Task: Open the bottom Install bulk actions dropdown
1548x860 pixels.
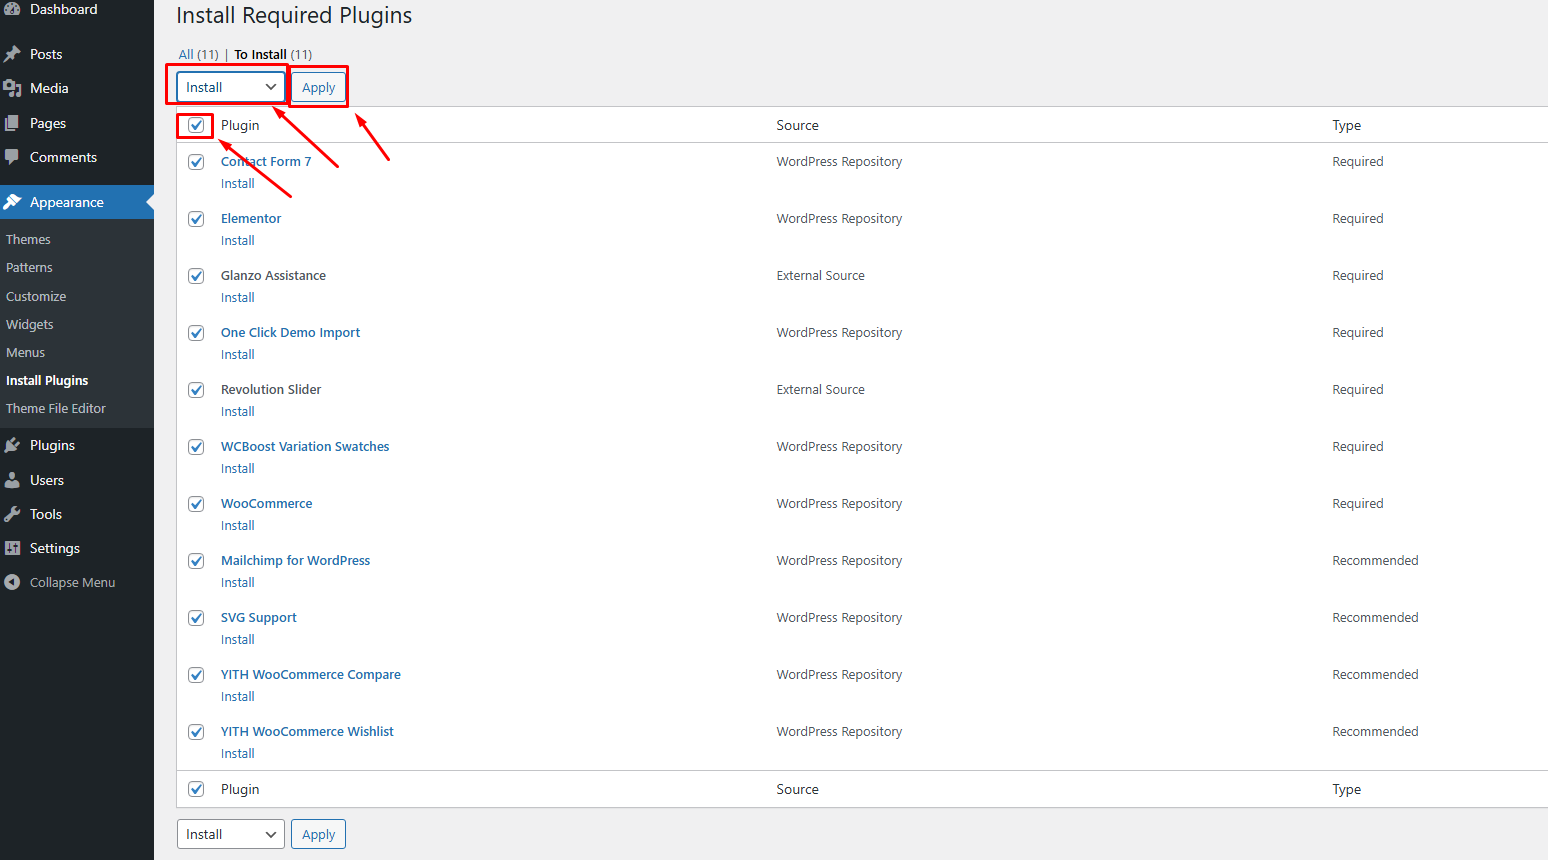Action: pos(231,834)
